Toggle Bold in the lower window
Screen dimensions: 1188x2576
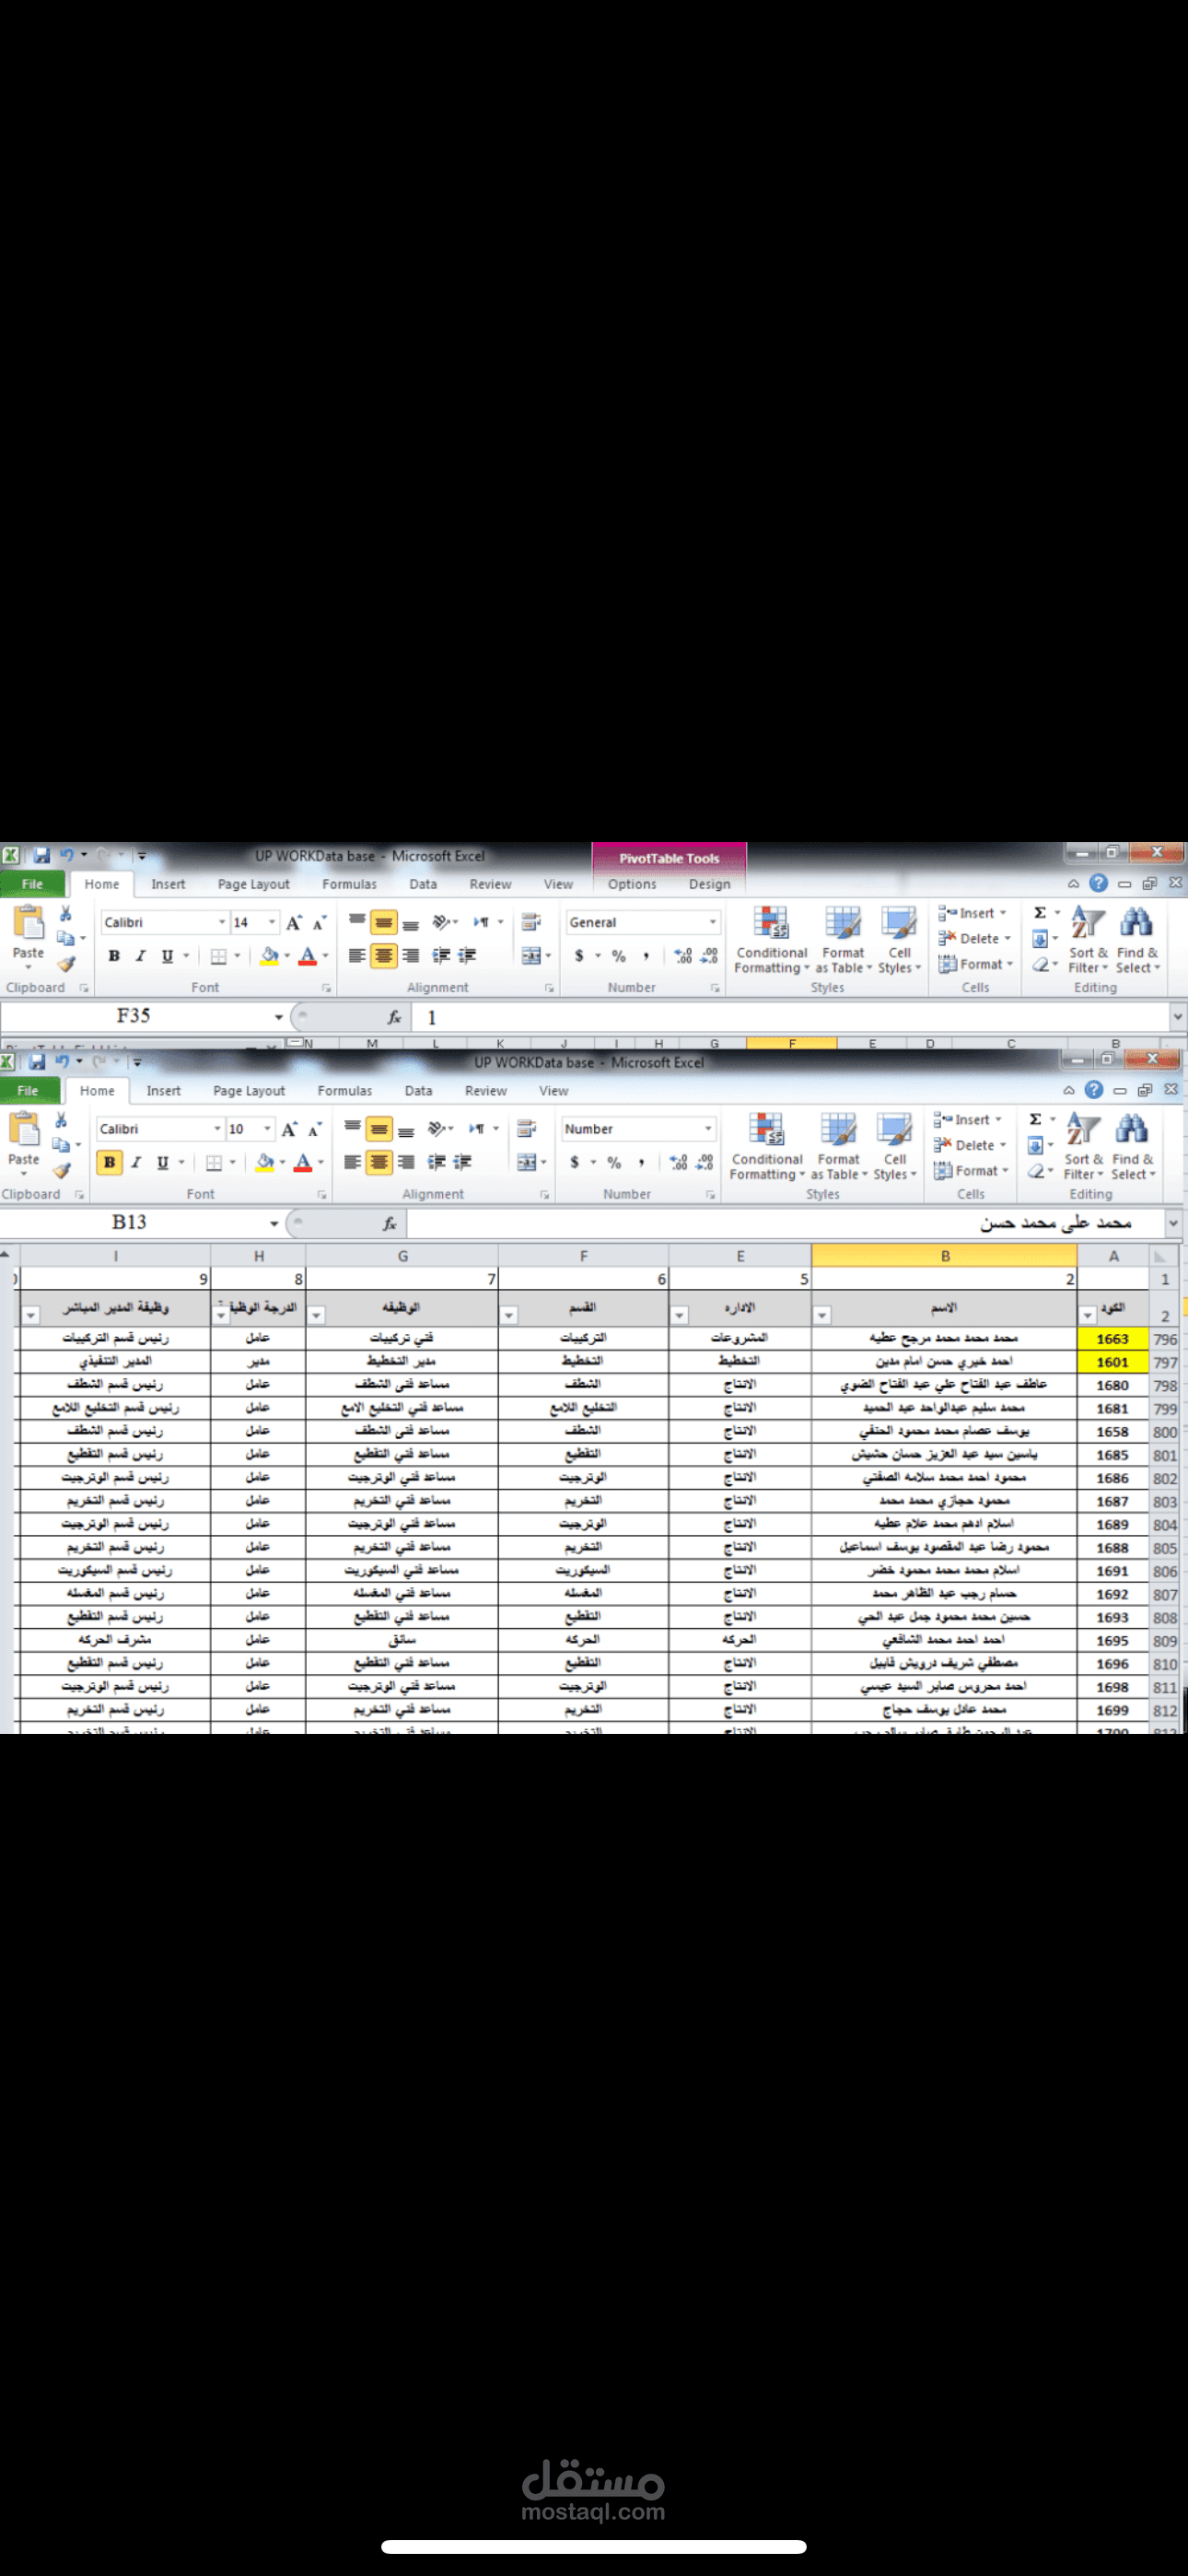(x=109, y=1162)
